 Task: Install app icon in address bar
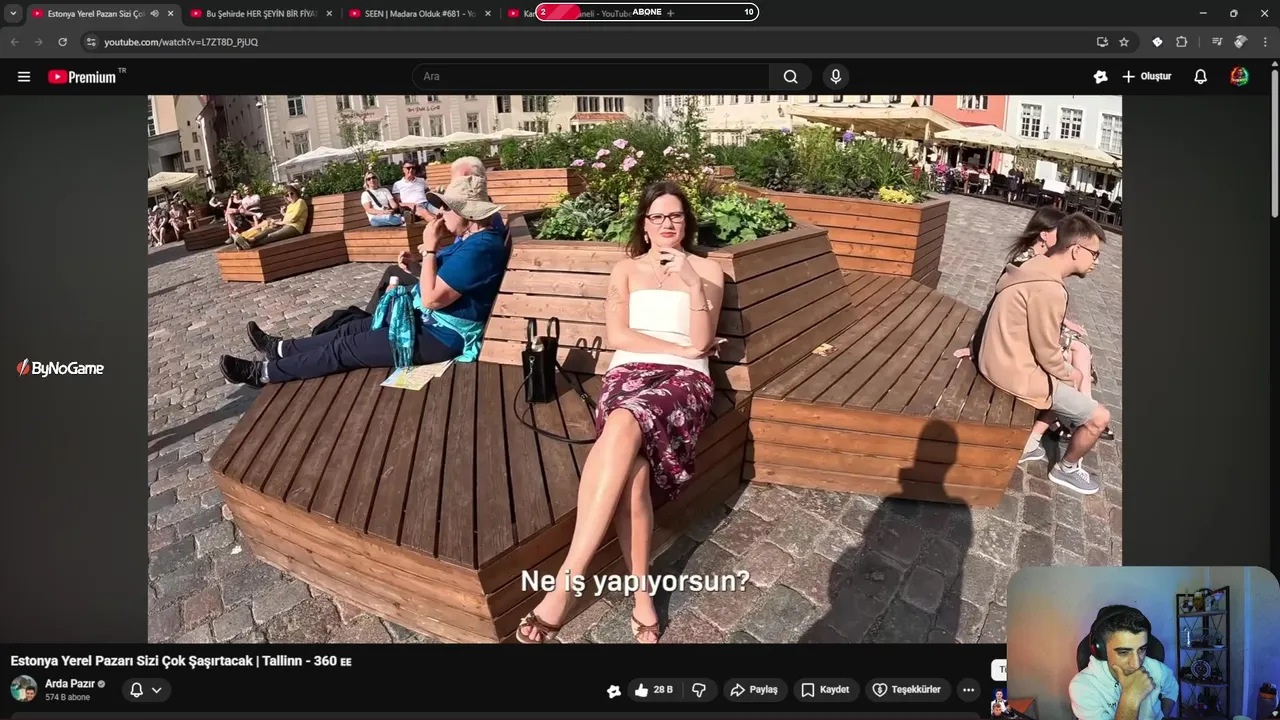click(1102, 42)
